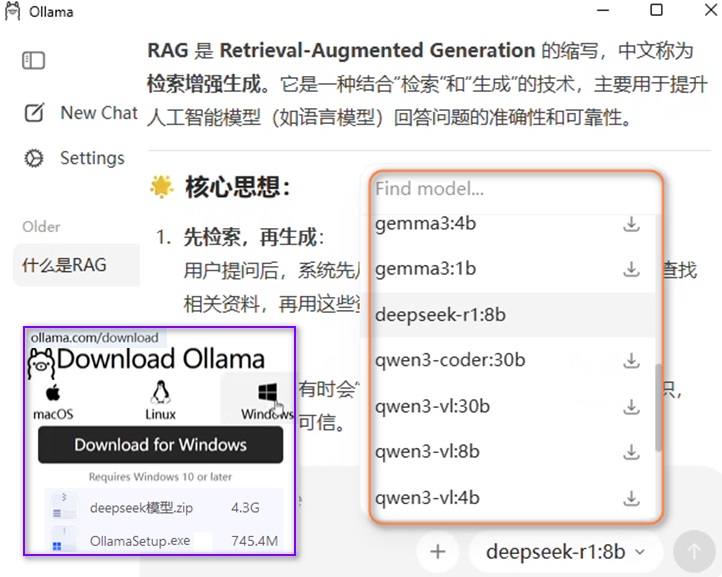Open New Chat label
This screenshot has width=722, height=577.
tap(99, 113)
